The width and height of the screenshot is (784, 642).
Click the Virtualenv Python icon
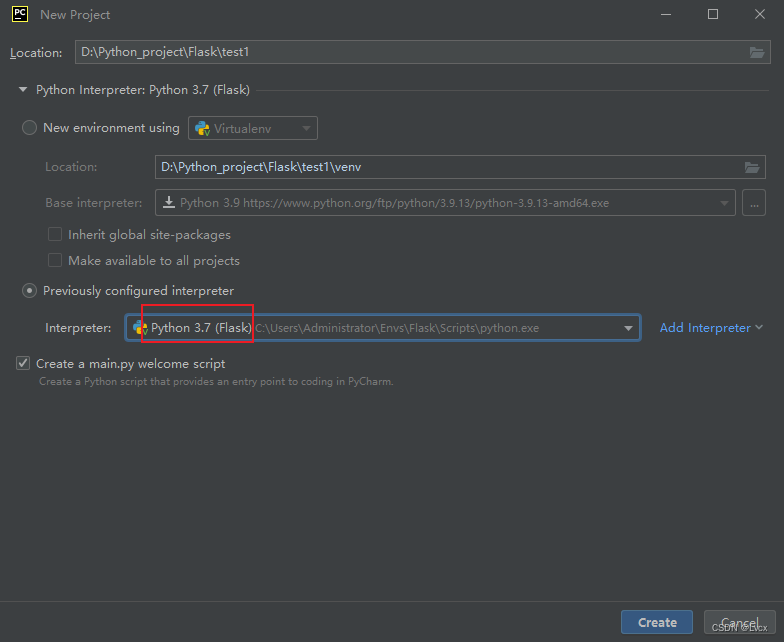(202, 128)
